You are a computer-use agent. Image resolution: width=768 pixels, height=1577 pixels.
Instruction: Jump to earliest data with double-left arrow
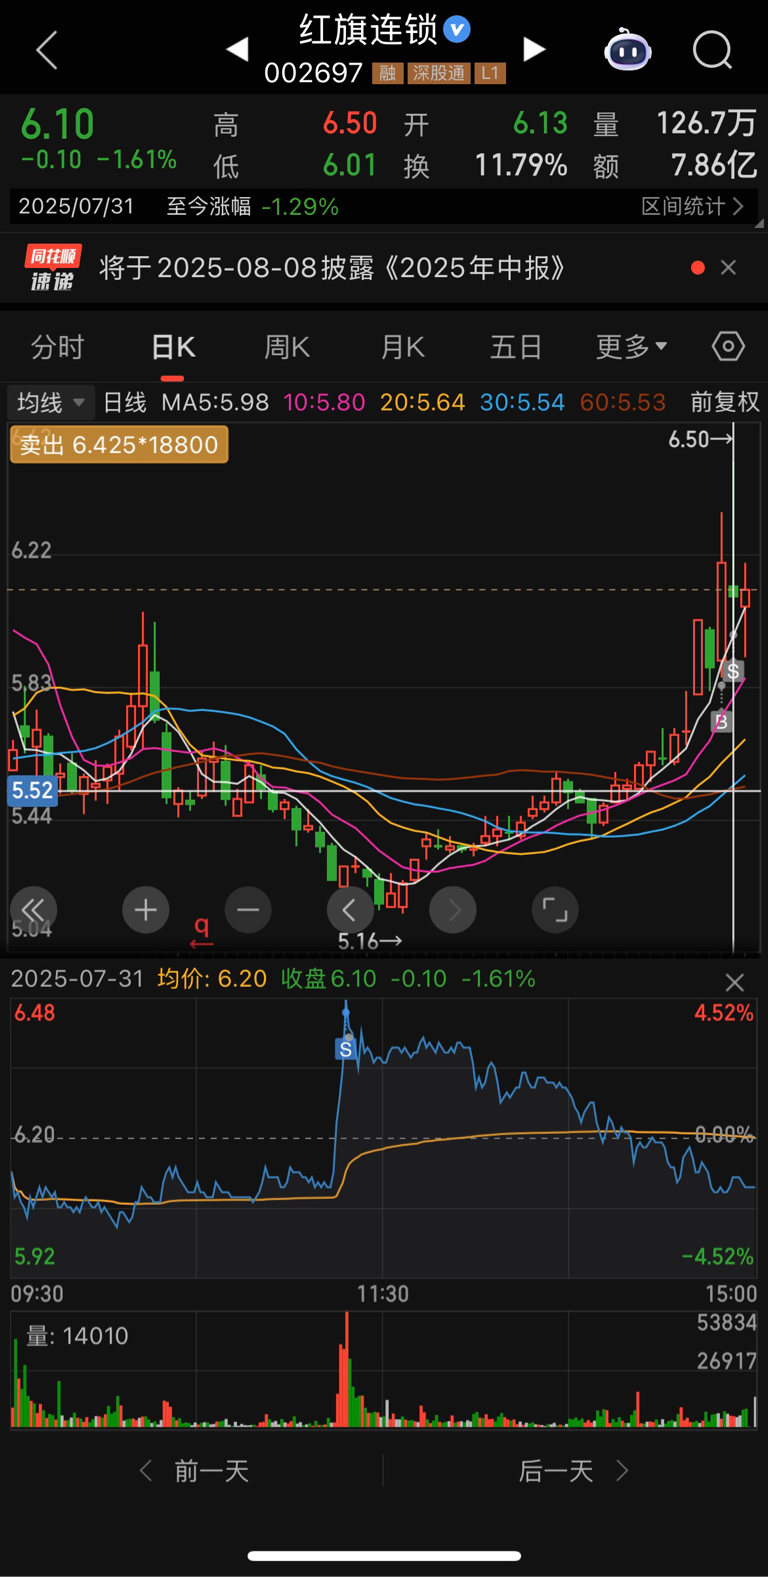[33, 909]
